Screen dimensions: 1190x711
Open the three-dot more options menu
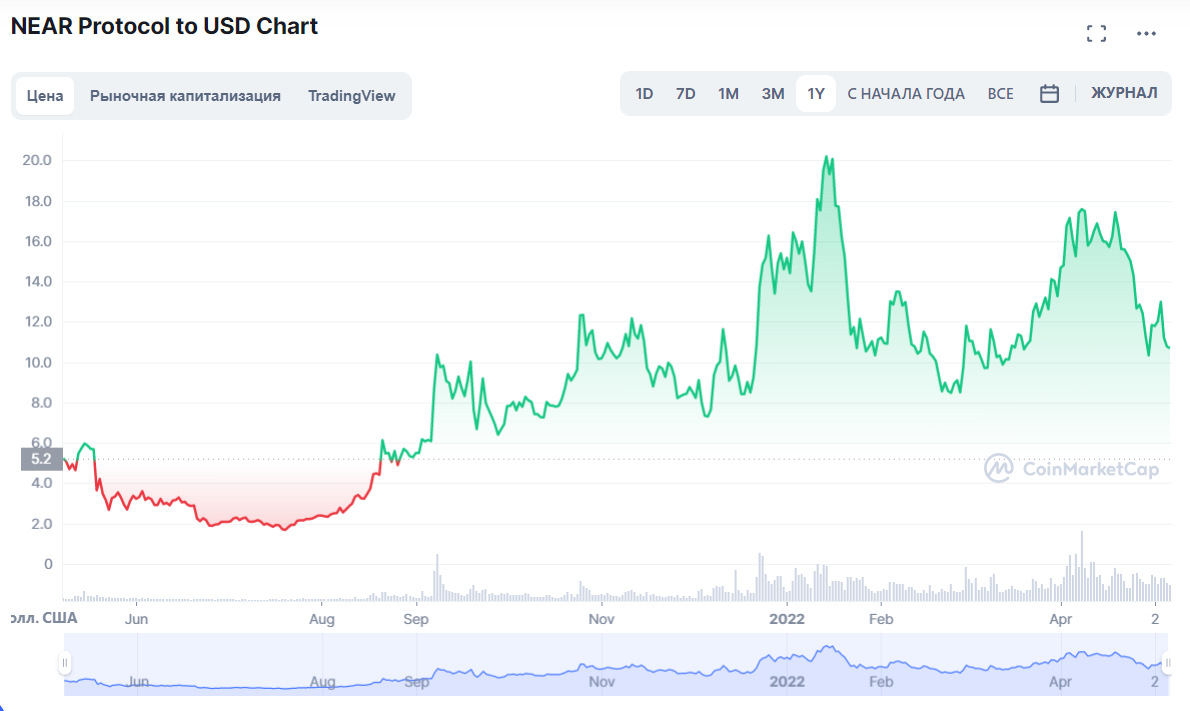tap(1146, 33)
